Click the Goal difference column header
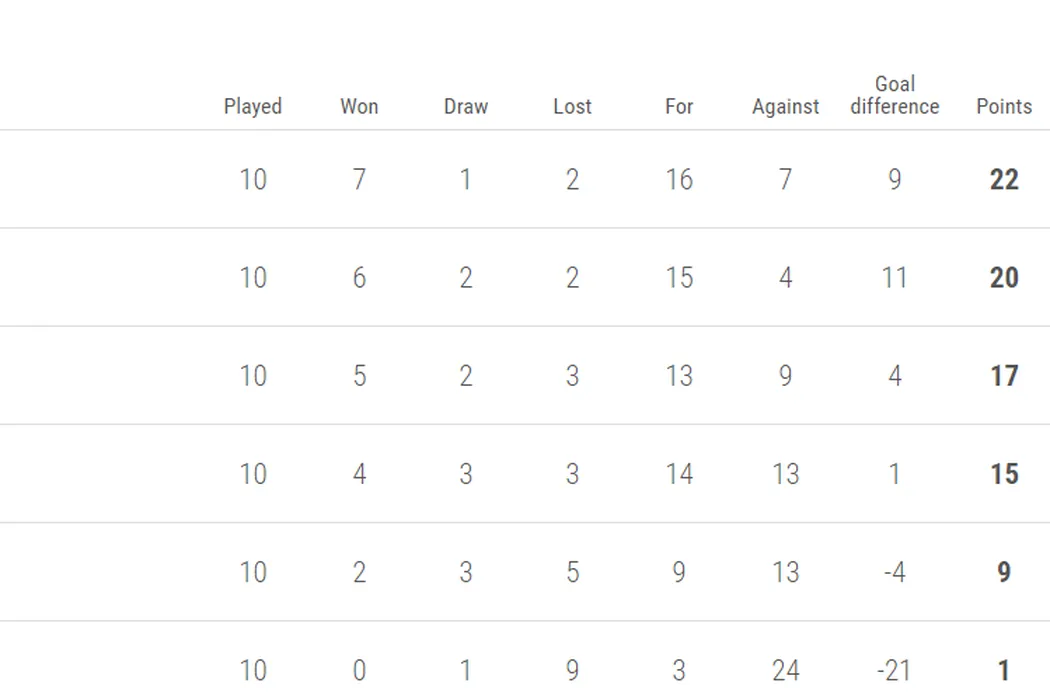The width and height of the screenshot is (1050, 700). click(895, 96)
